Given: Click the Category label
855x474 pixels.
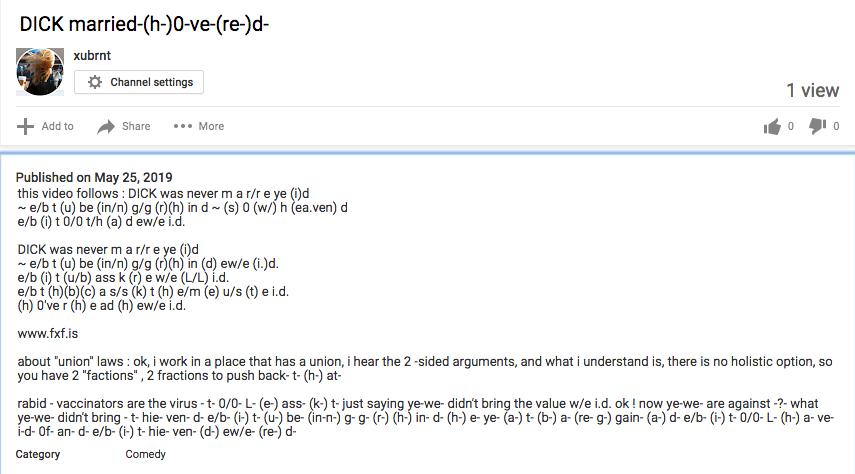Looking at the screenshot, I should pos(38,454).
